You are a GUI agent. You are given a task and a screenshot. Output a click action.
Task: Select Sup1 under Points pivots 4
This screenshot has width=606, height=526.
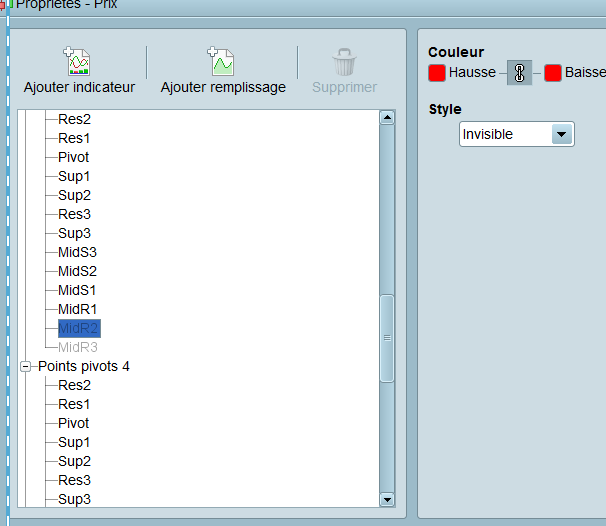click(74, 443)
